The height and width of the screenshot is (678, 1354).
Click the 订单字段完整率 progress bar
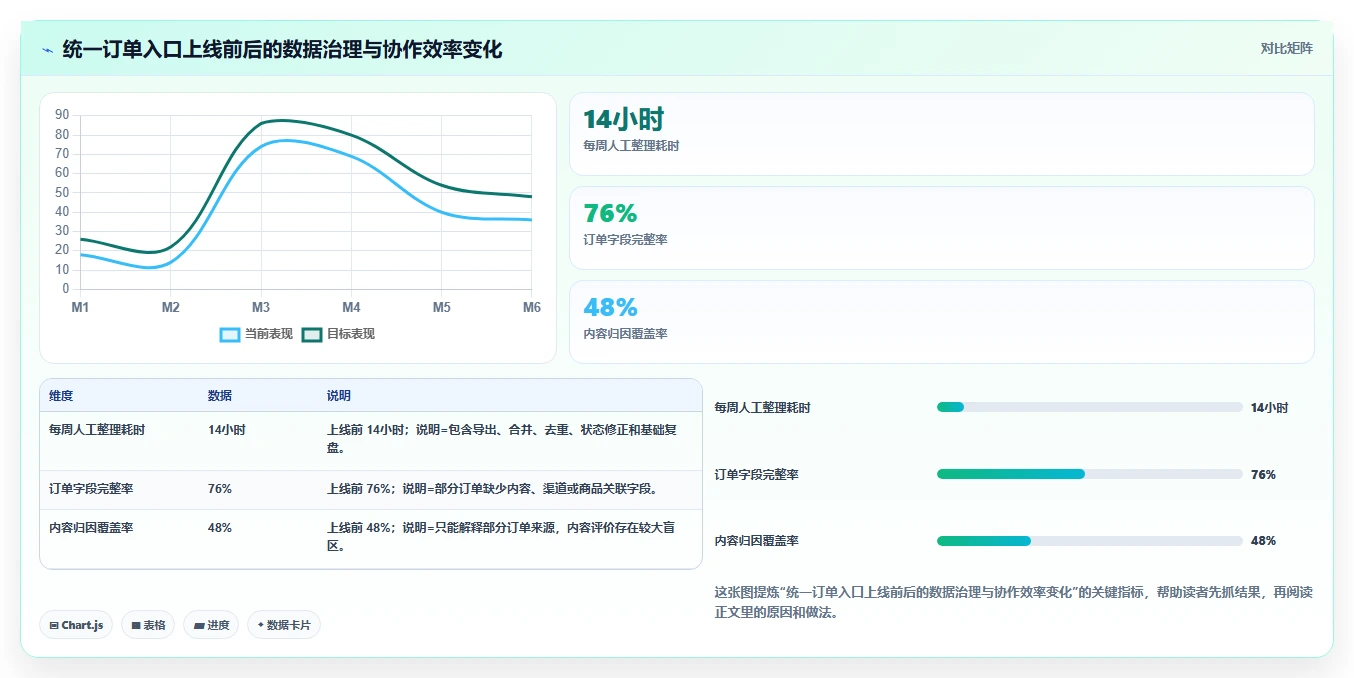(x=1090, y=474)
